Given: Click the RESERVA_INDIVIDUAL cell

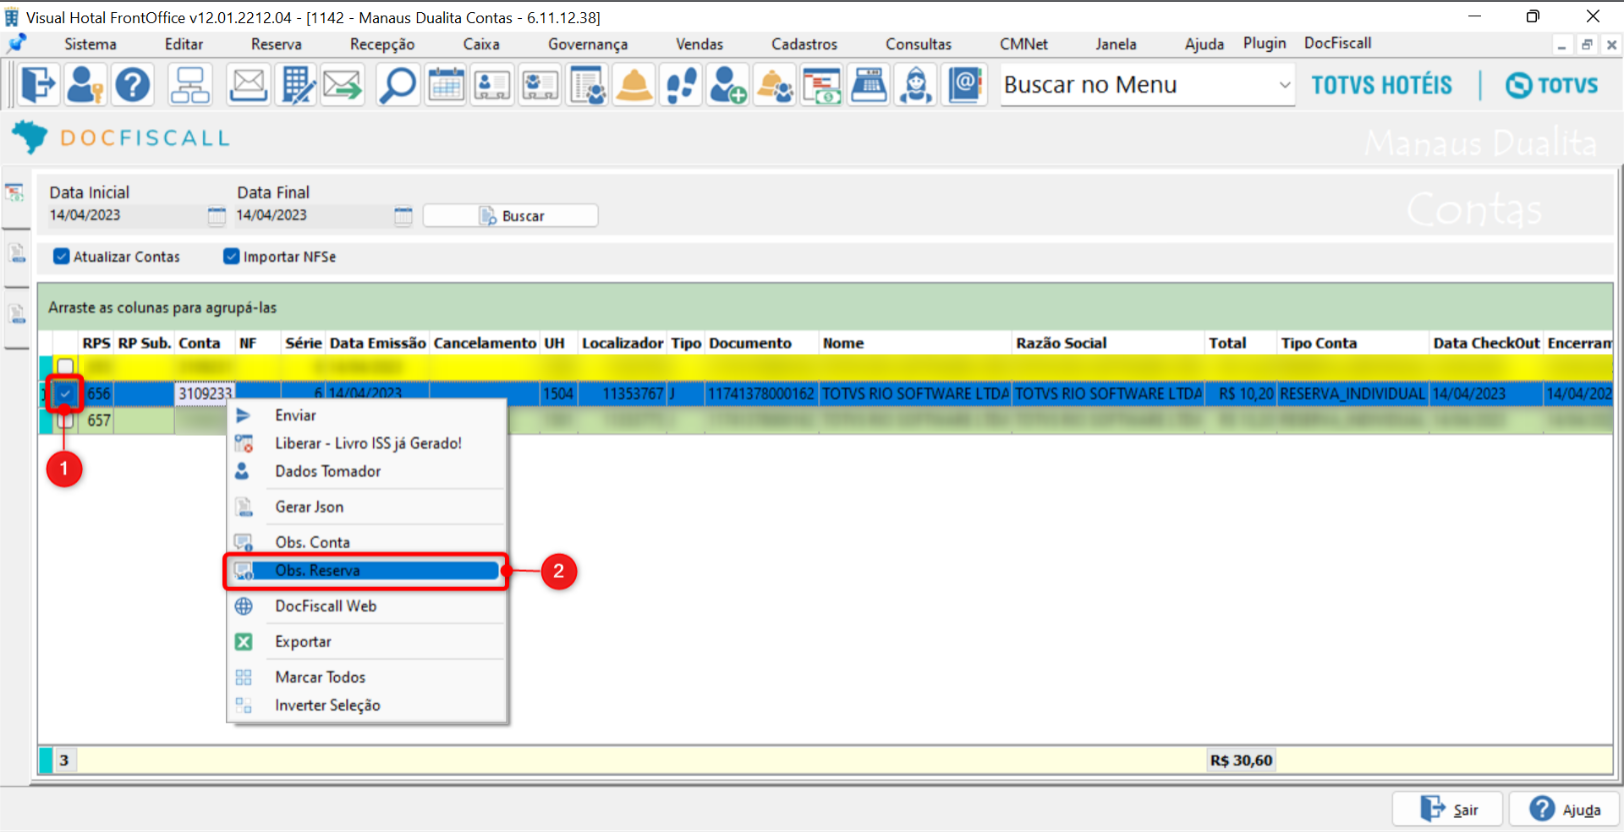Looking at the screenshot, I should [1353, 394].
